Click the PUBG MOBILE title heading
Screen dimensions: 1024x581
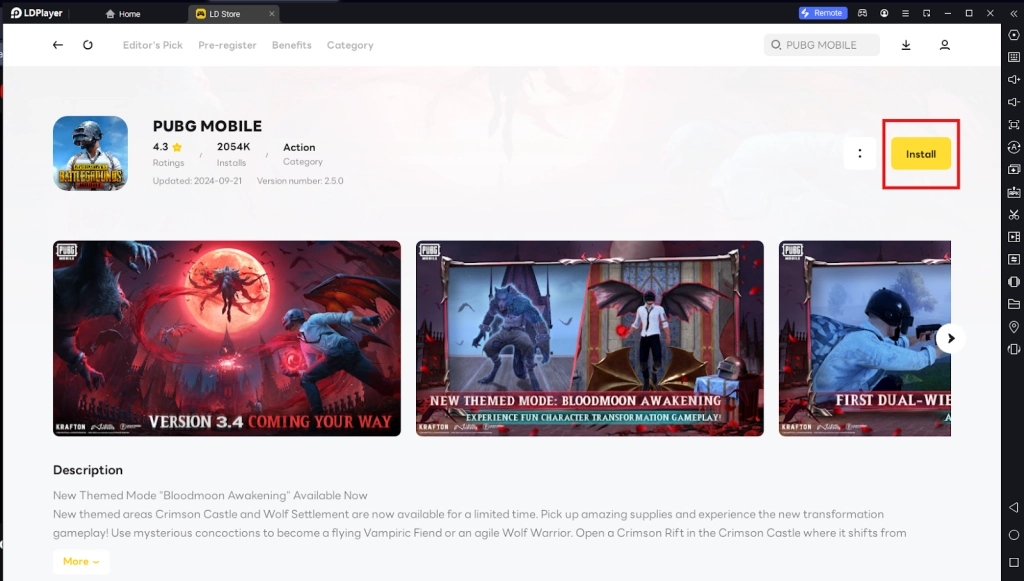(207, 126)
